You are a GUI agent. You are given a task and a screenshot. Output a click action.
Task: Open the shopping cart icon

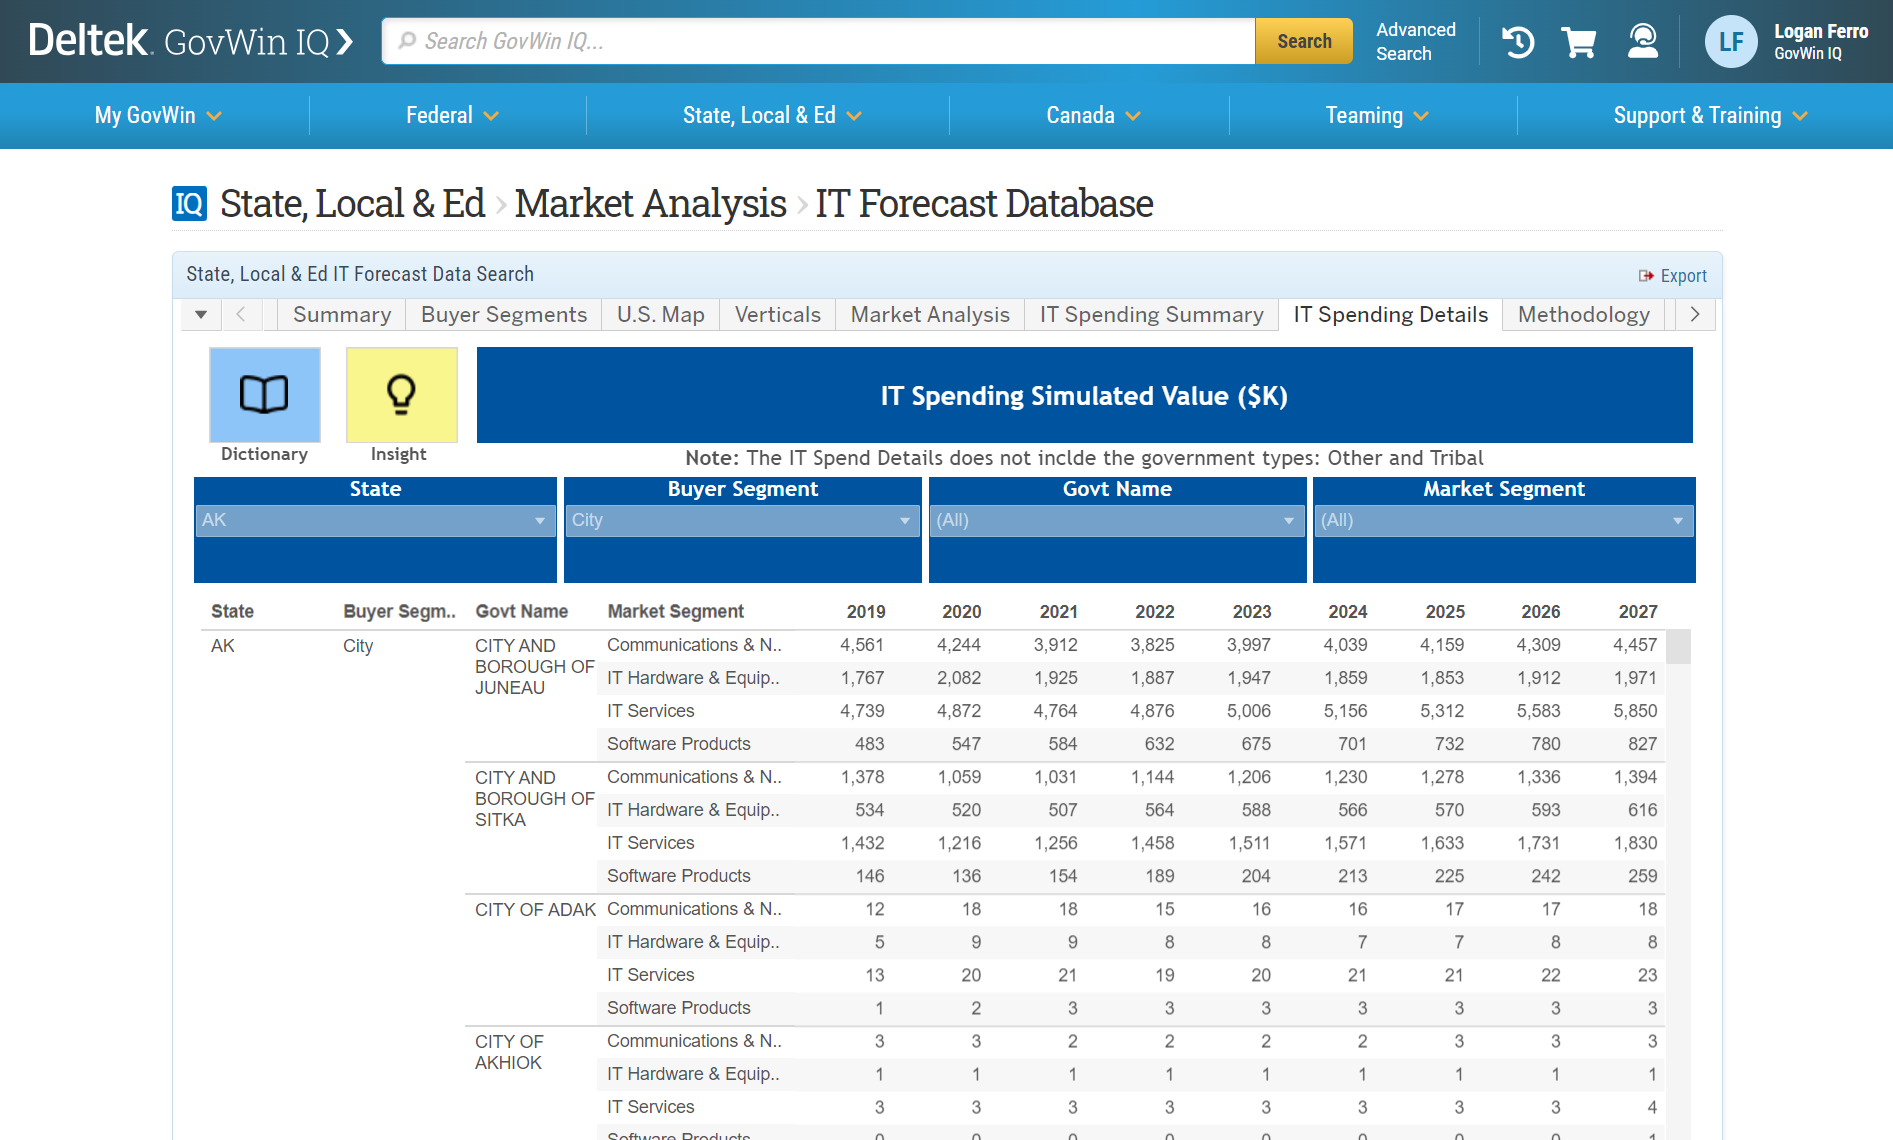point(1579,42)
